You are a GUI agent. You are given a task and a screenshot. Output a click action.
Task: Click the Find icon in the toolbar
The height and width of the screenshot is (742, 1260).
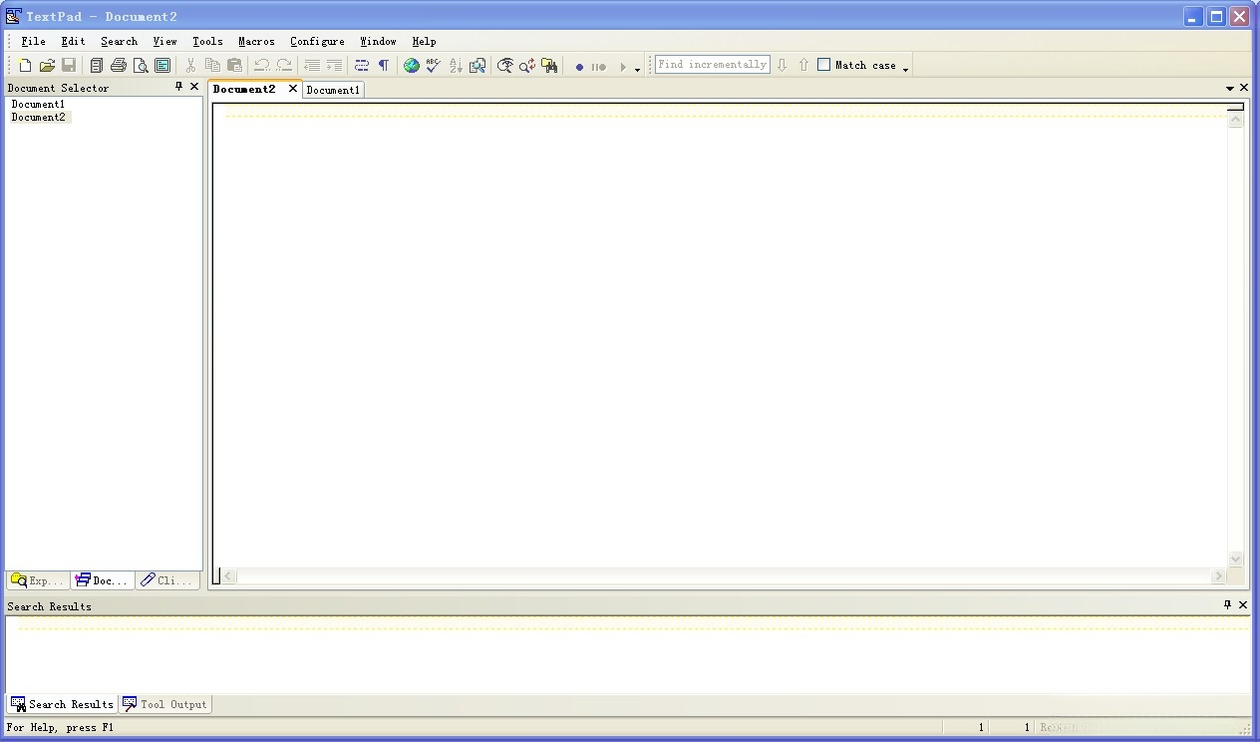pyautogui.click(x=505, y=65)
